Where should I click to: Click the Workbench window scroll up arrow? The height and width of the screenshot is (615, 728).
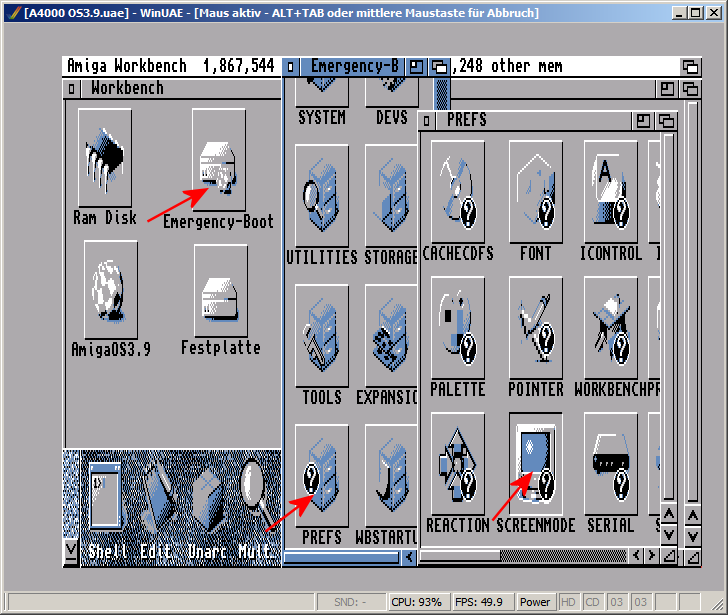point(693,515)
